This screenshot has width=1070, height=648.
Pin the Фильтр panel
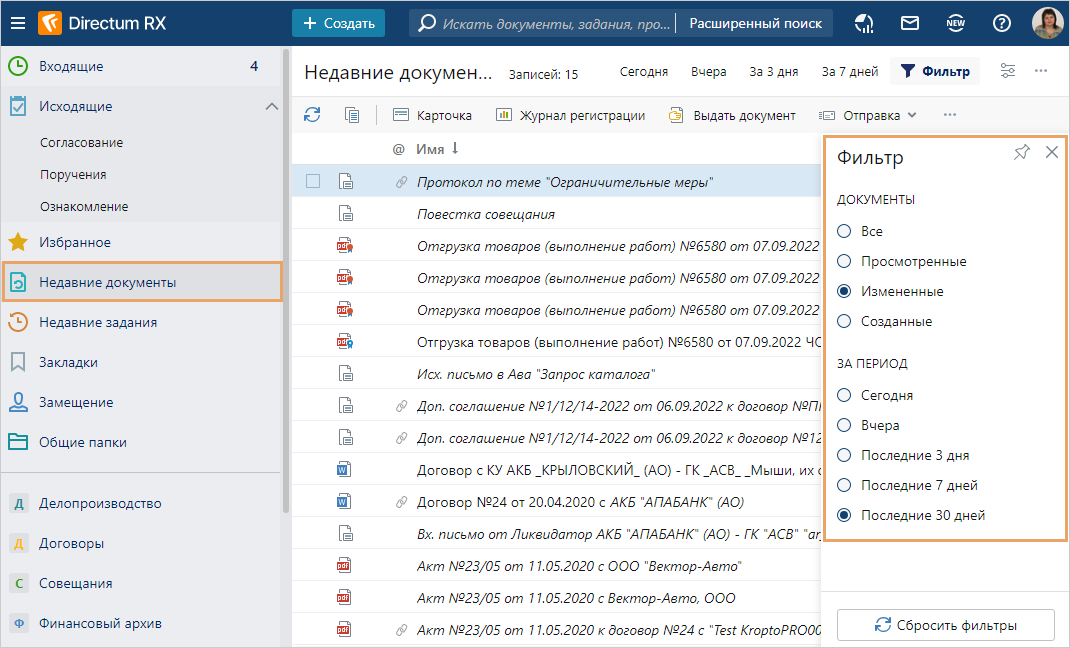[1021, 152]
